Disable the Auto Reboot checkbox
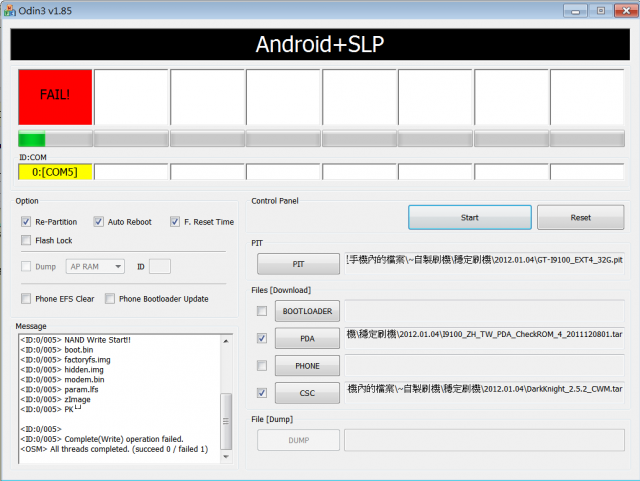 point(98,222)
